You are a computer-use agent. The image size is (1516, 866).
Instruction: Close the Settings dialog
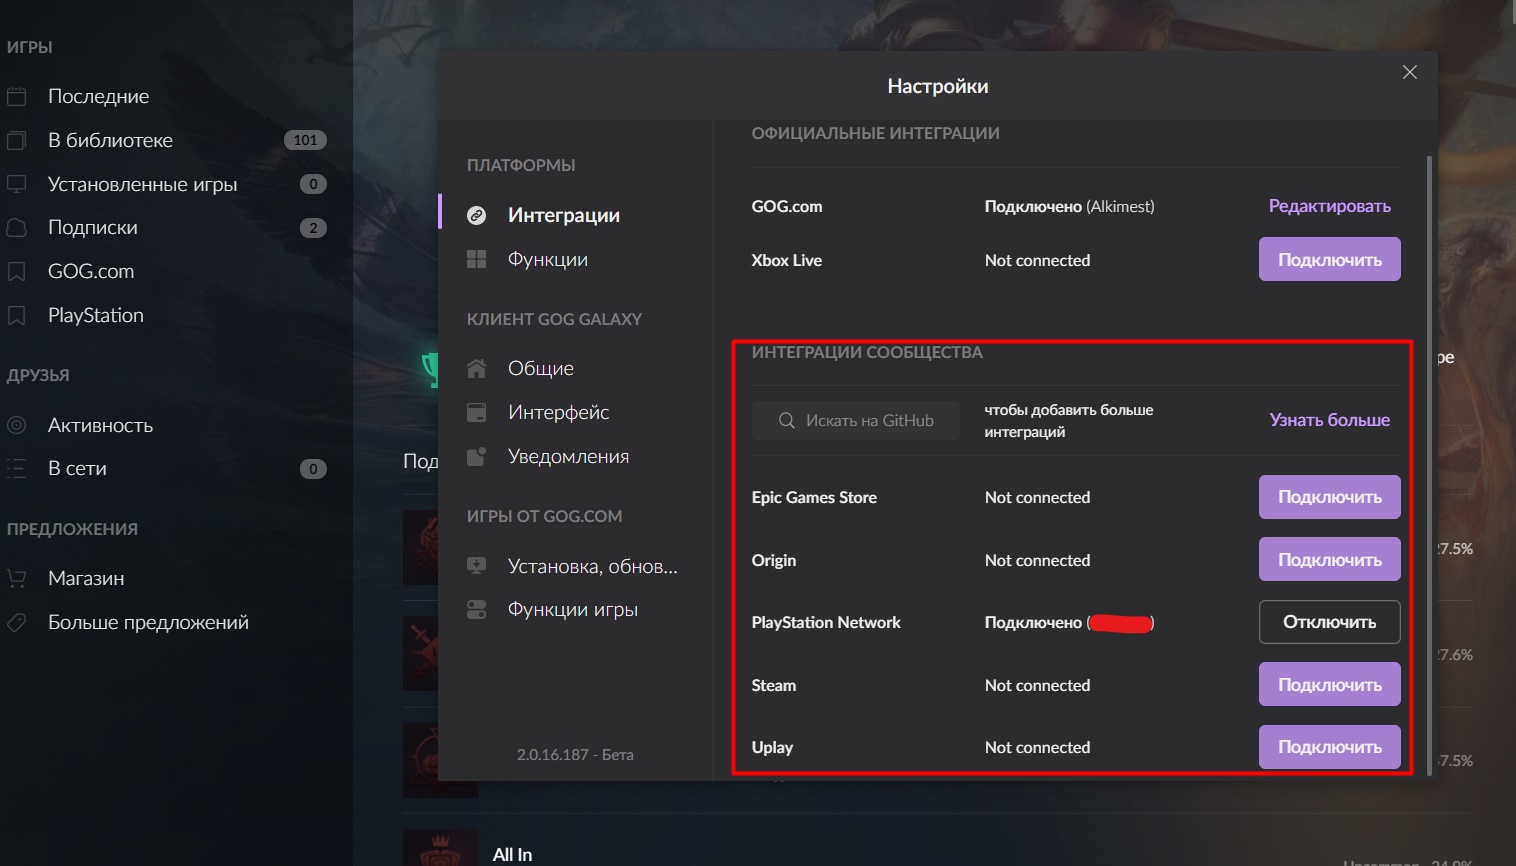[1410, 72]
